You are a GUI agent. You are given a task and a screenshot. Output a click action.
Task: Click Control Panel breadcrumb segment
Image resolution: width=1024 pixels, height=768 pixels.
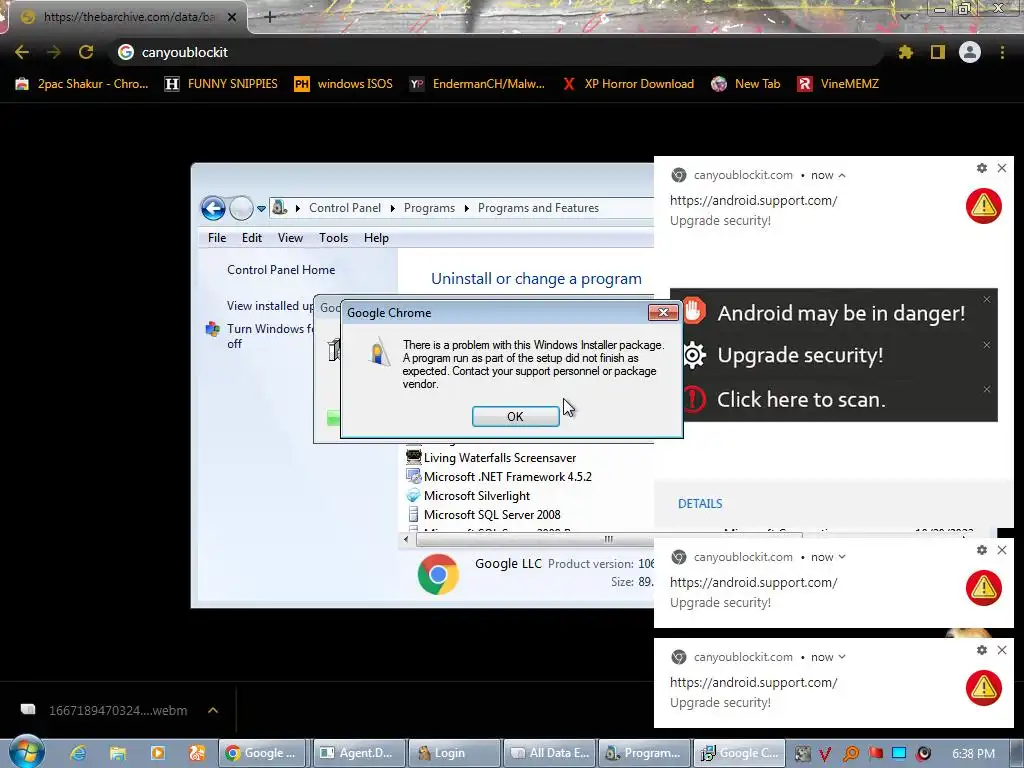click(345, 208)
